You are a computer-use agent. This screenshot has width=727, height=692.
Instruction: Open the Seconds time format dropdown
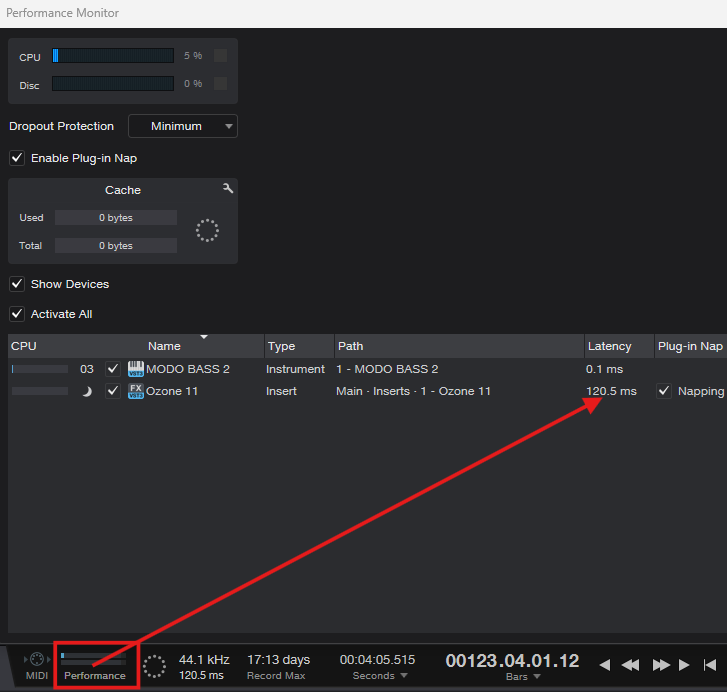[380, 675]
